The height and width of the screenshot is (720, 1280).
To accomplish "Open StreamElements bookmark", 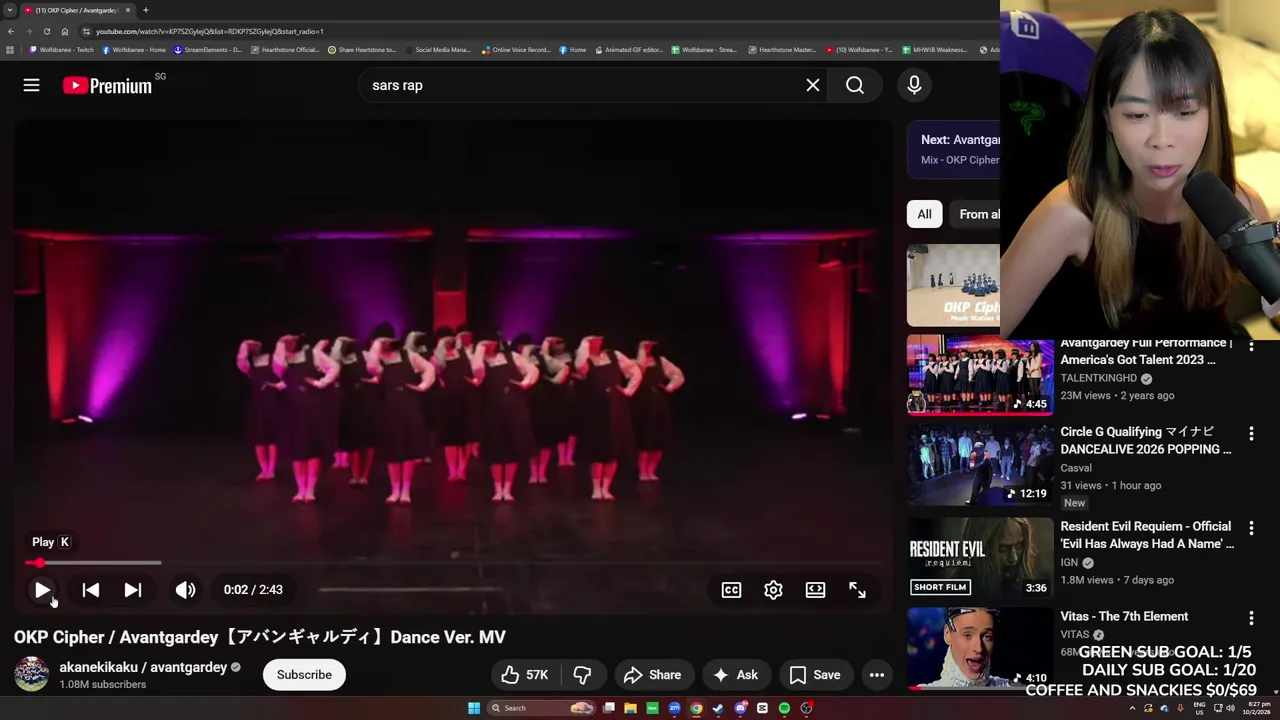I will tap(207, 50).
